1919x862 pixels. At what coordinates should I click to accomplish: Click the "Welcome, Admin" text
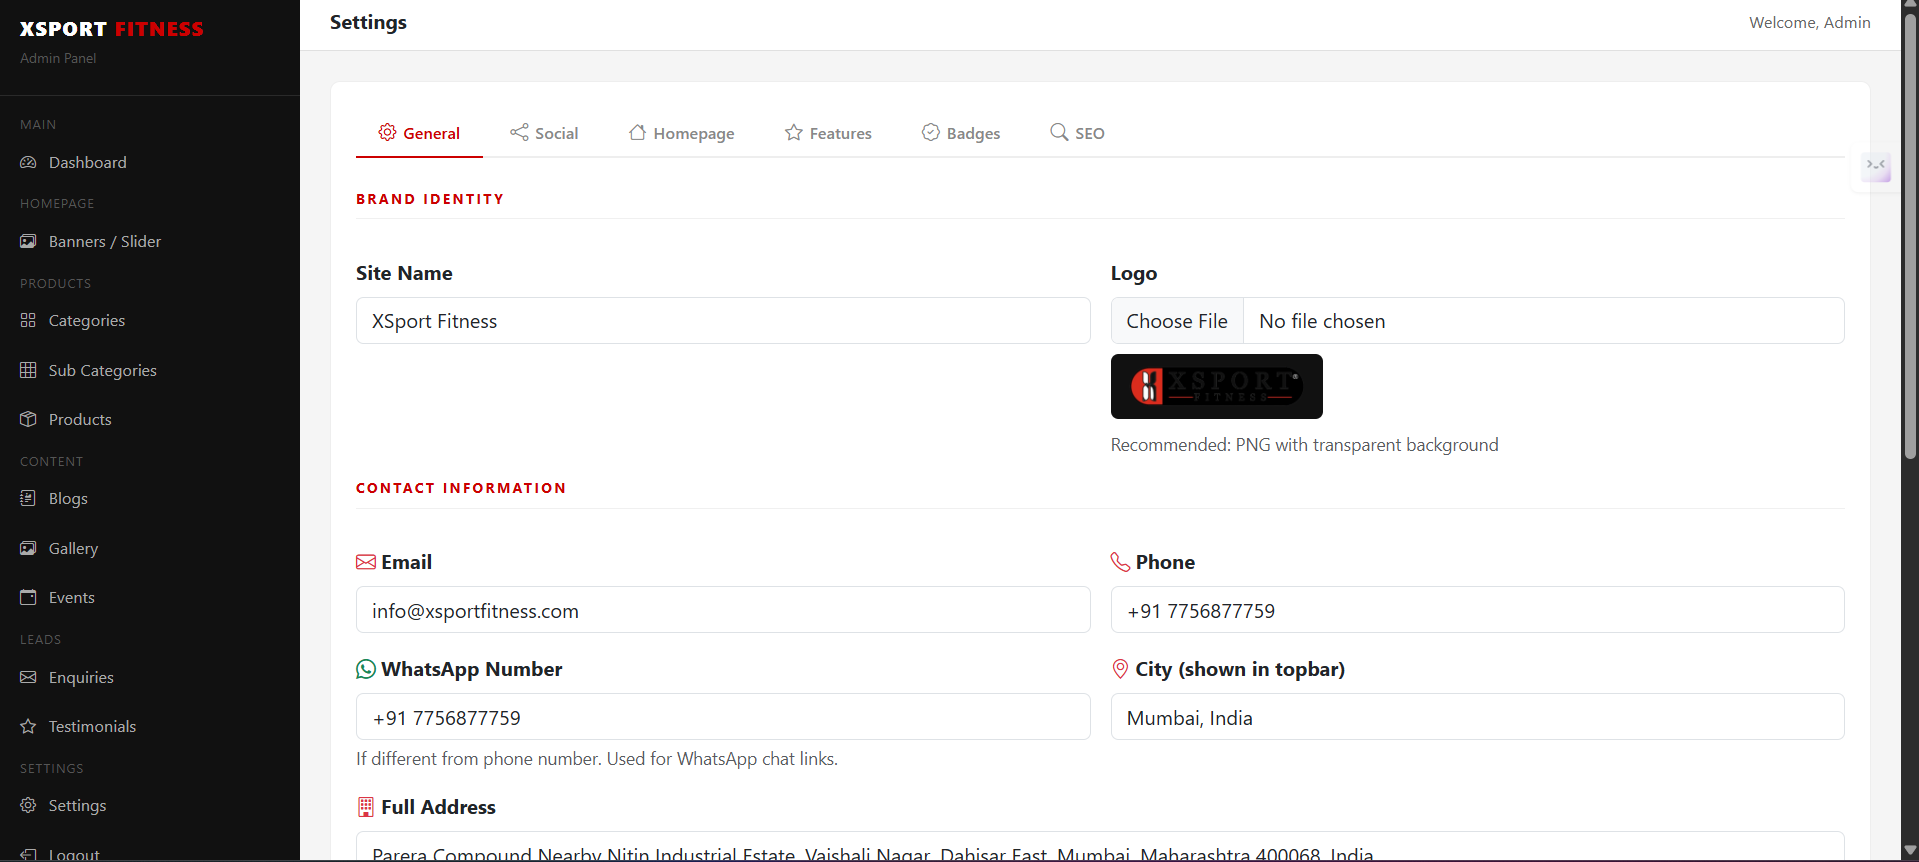click(1810, 22)
